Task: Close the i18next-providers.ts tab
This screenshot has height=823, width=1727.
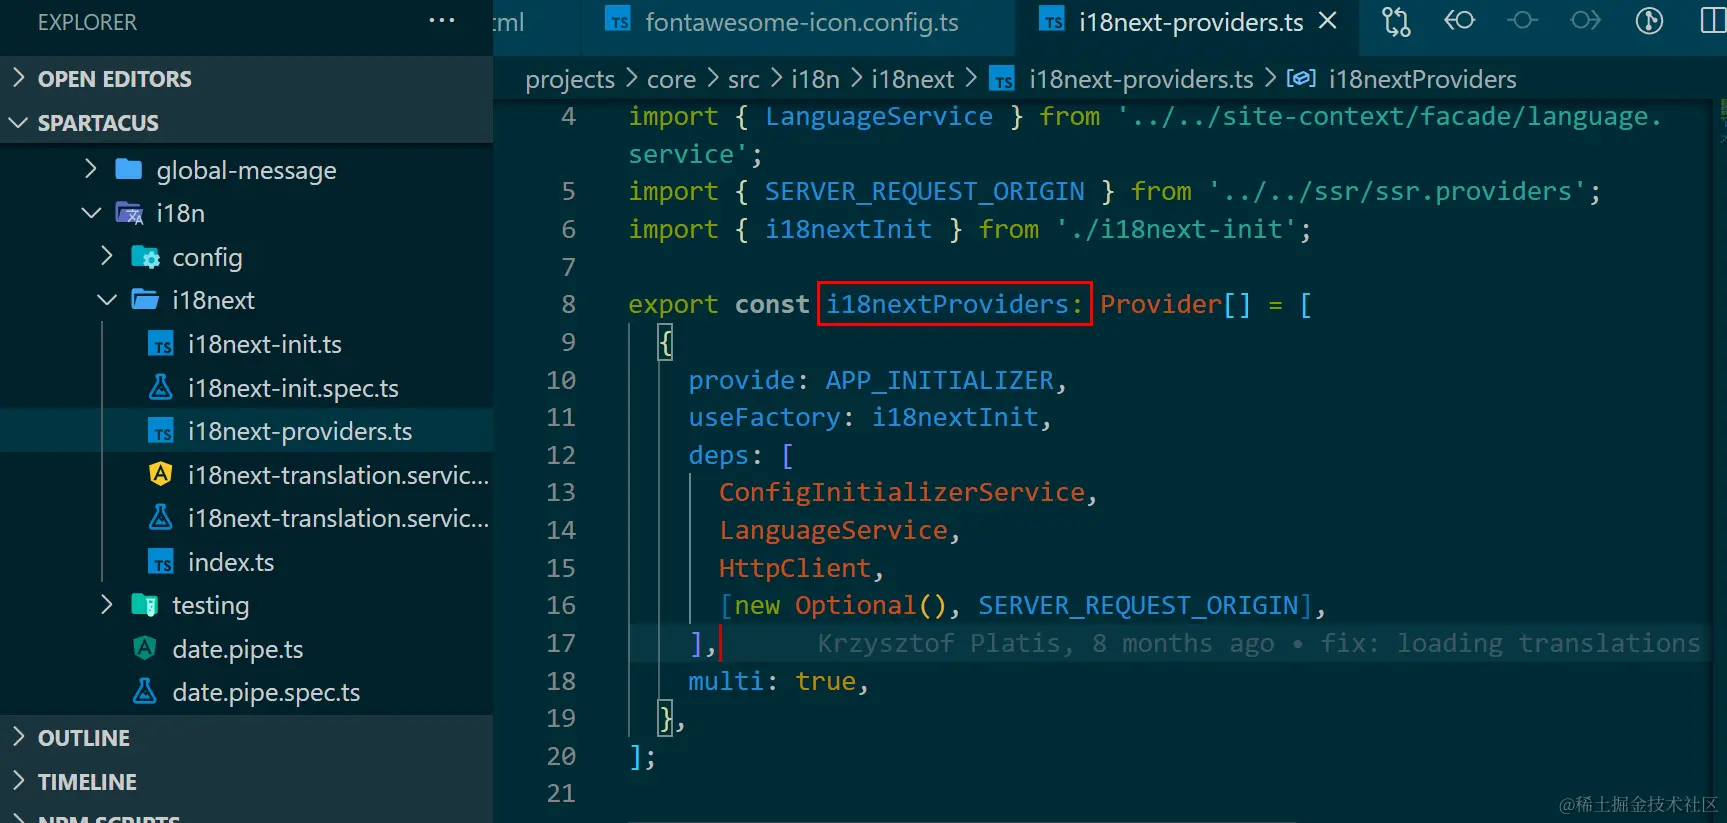Action: pos(1328,20)
